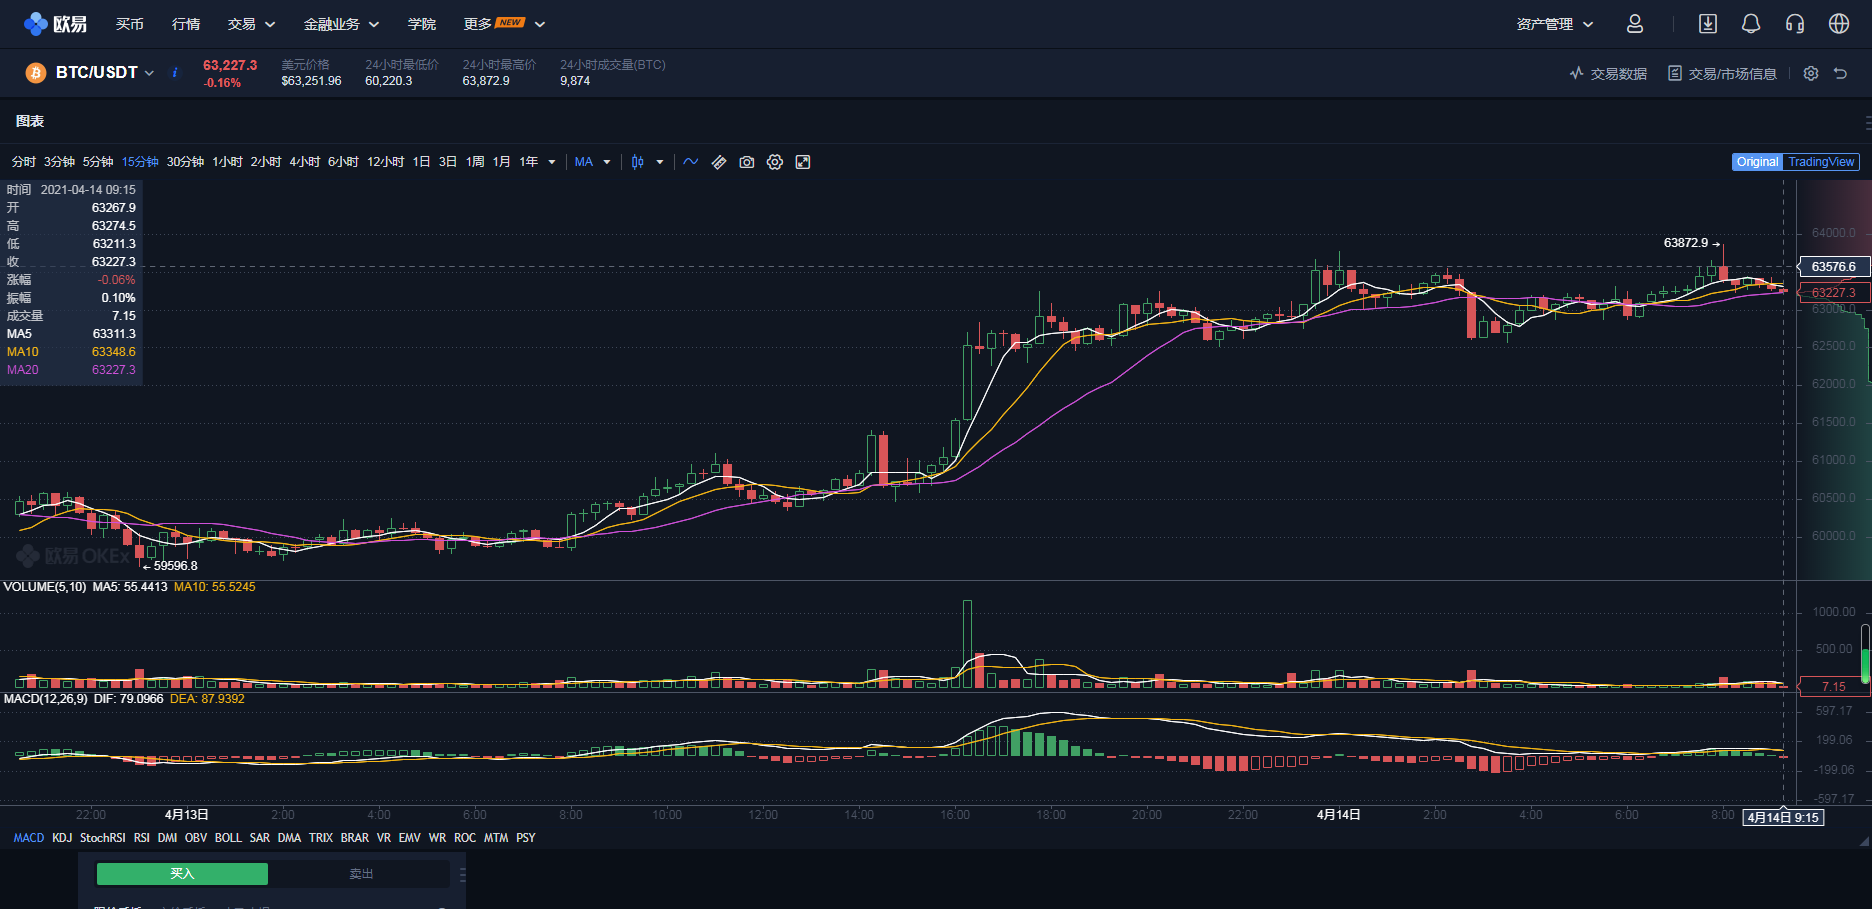This screenshot has height=909, width=1872.
Task: Open the MA indicator dropdown
Action: 593,162
